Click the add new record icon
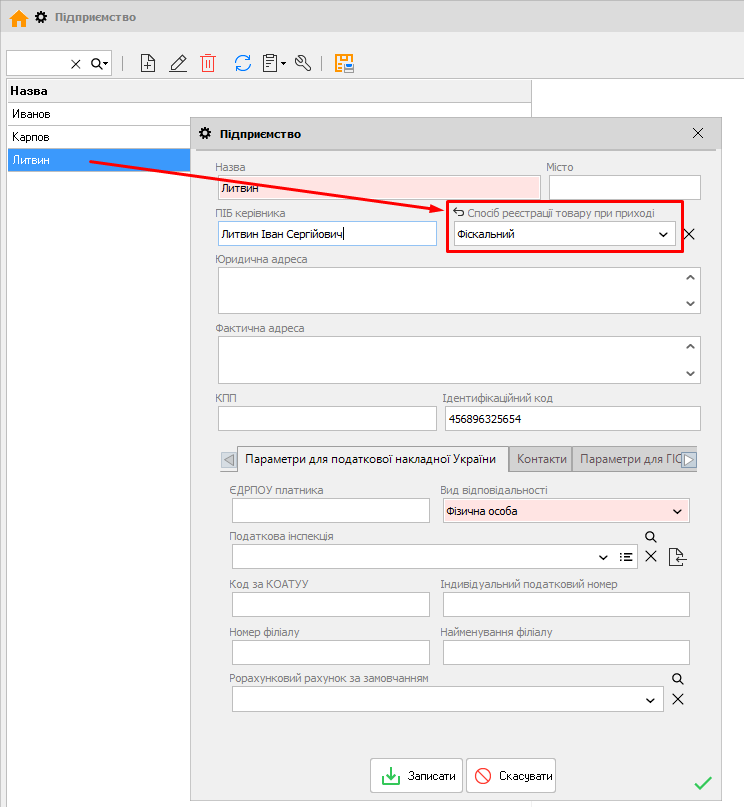This screenshot has width=744, height=807. coord(148,63)
